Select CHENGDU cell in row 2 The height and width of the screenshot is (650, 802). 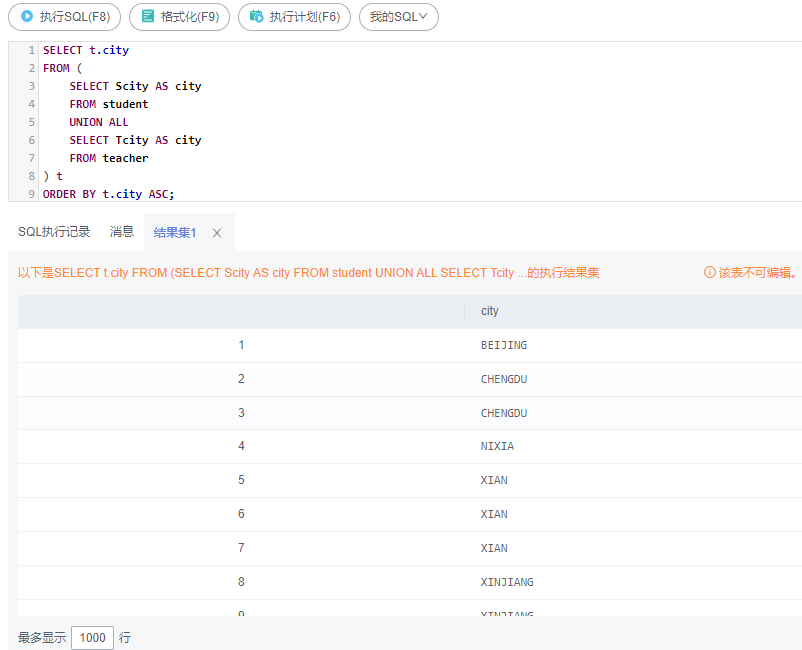point(504,379)
